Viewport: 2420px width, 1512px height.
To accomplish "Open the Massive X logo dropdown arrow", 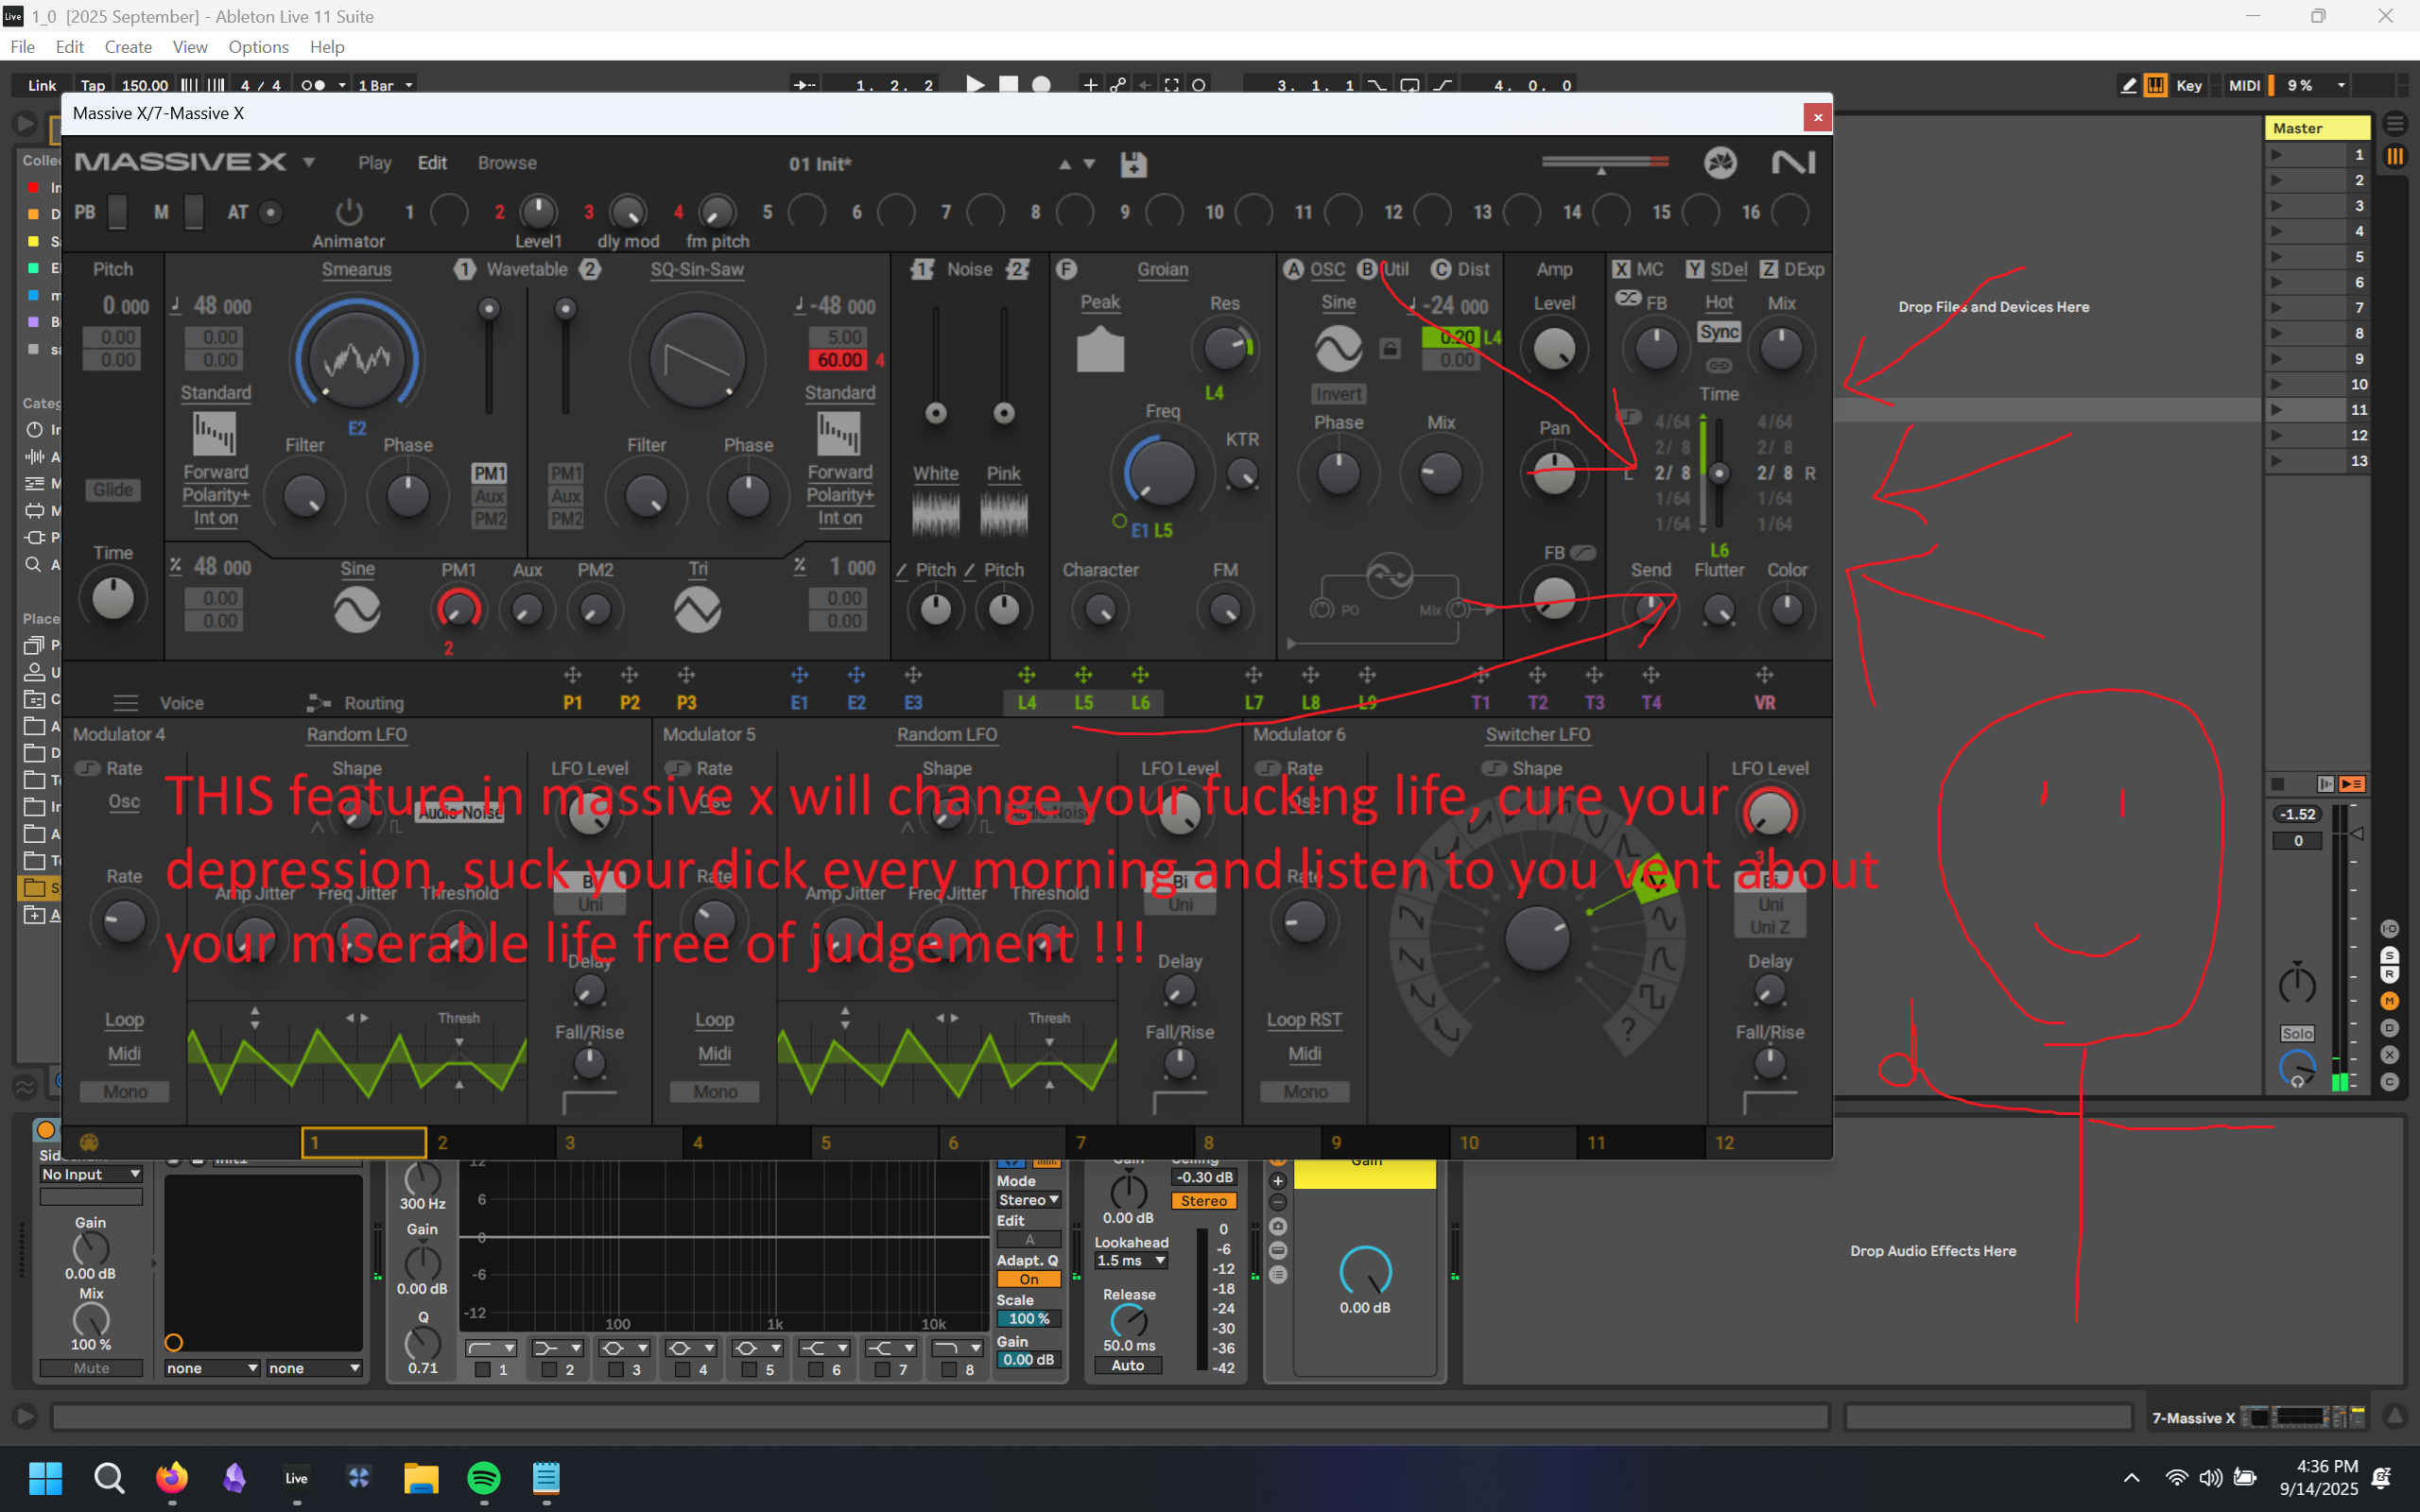I will point(309,162).
